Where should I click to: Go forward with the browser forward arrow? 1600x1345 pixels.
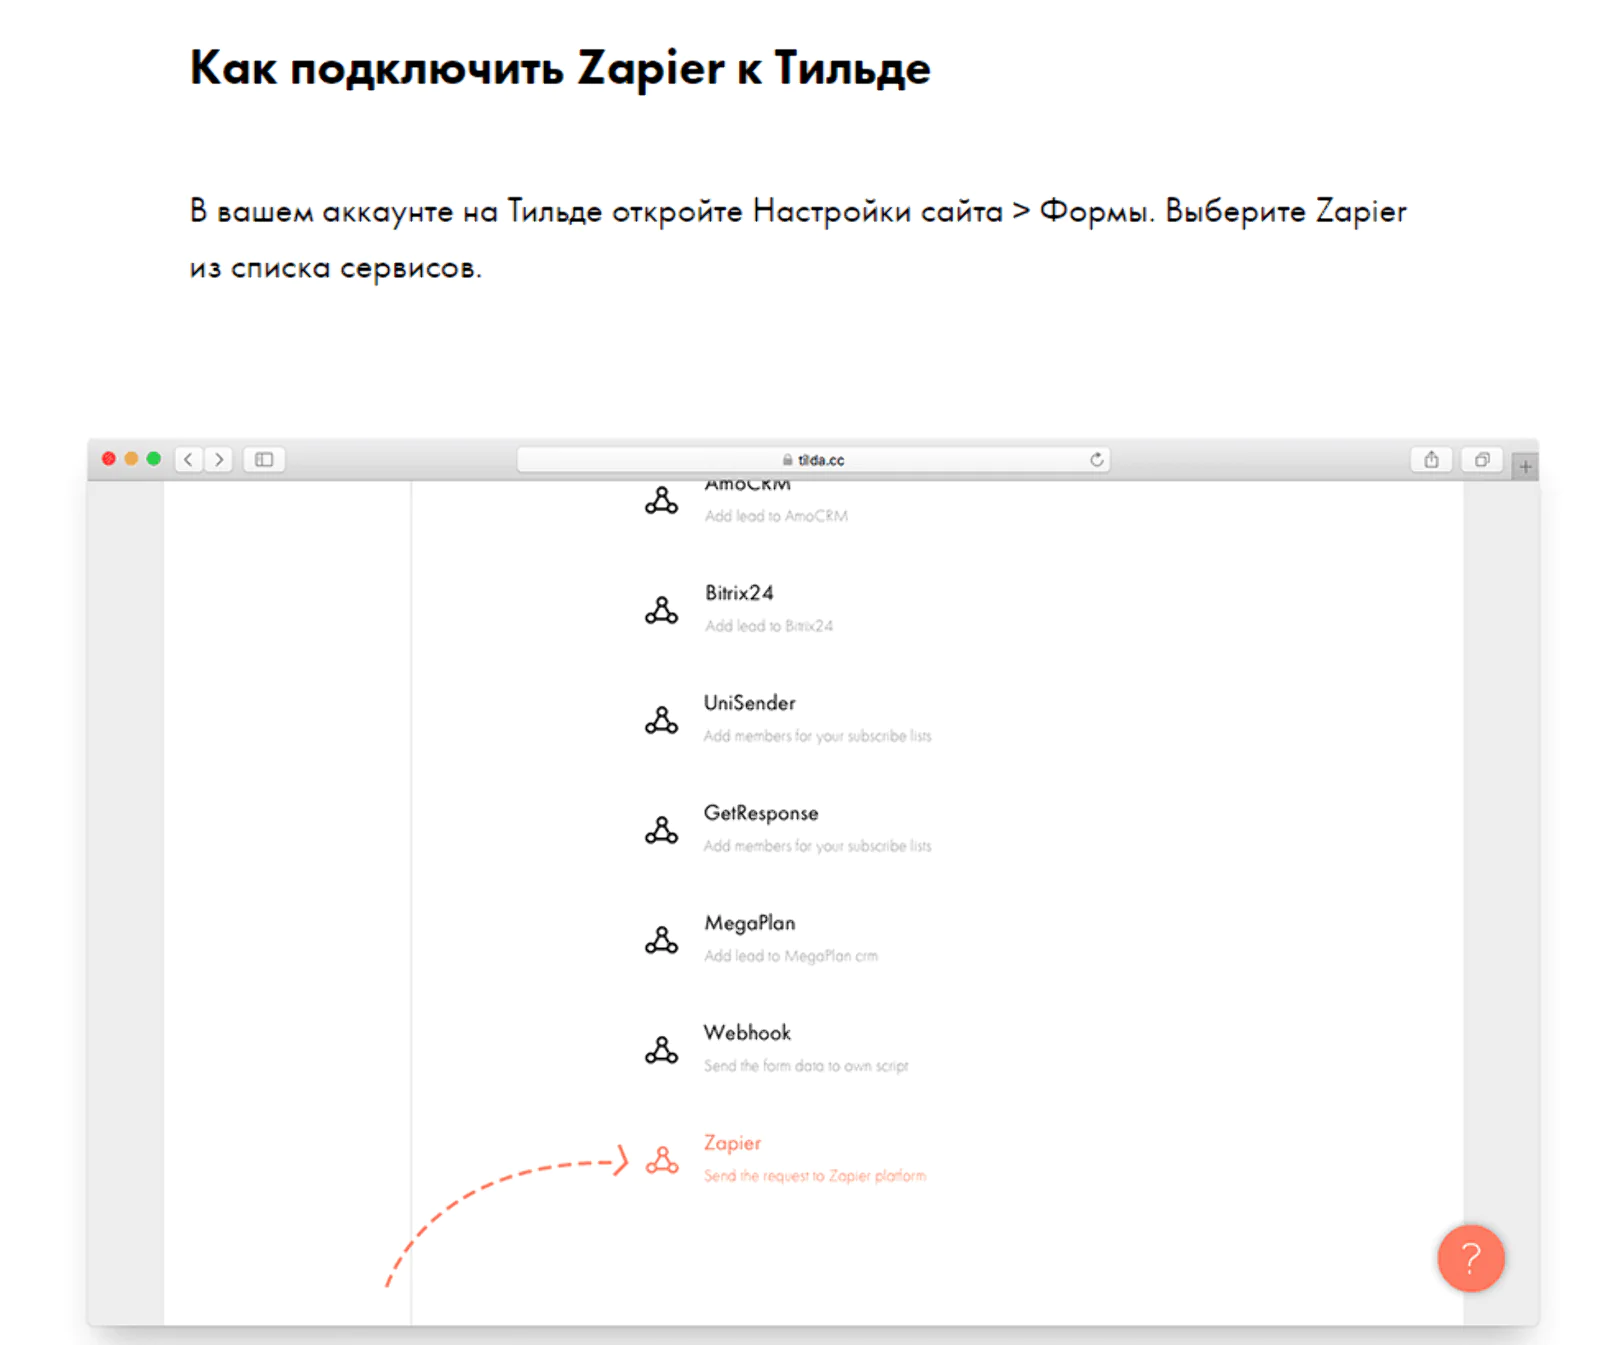point(219,459)
